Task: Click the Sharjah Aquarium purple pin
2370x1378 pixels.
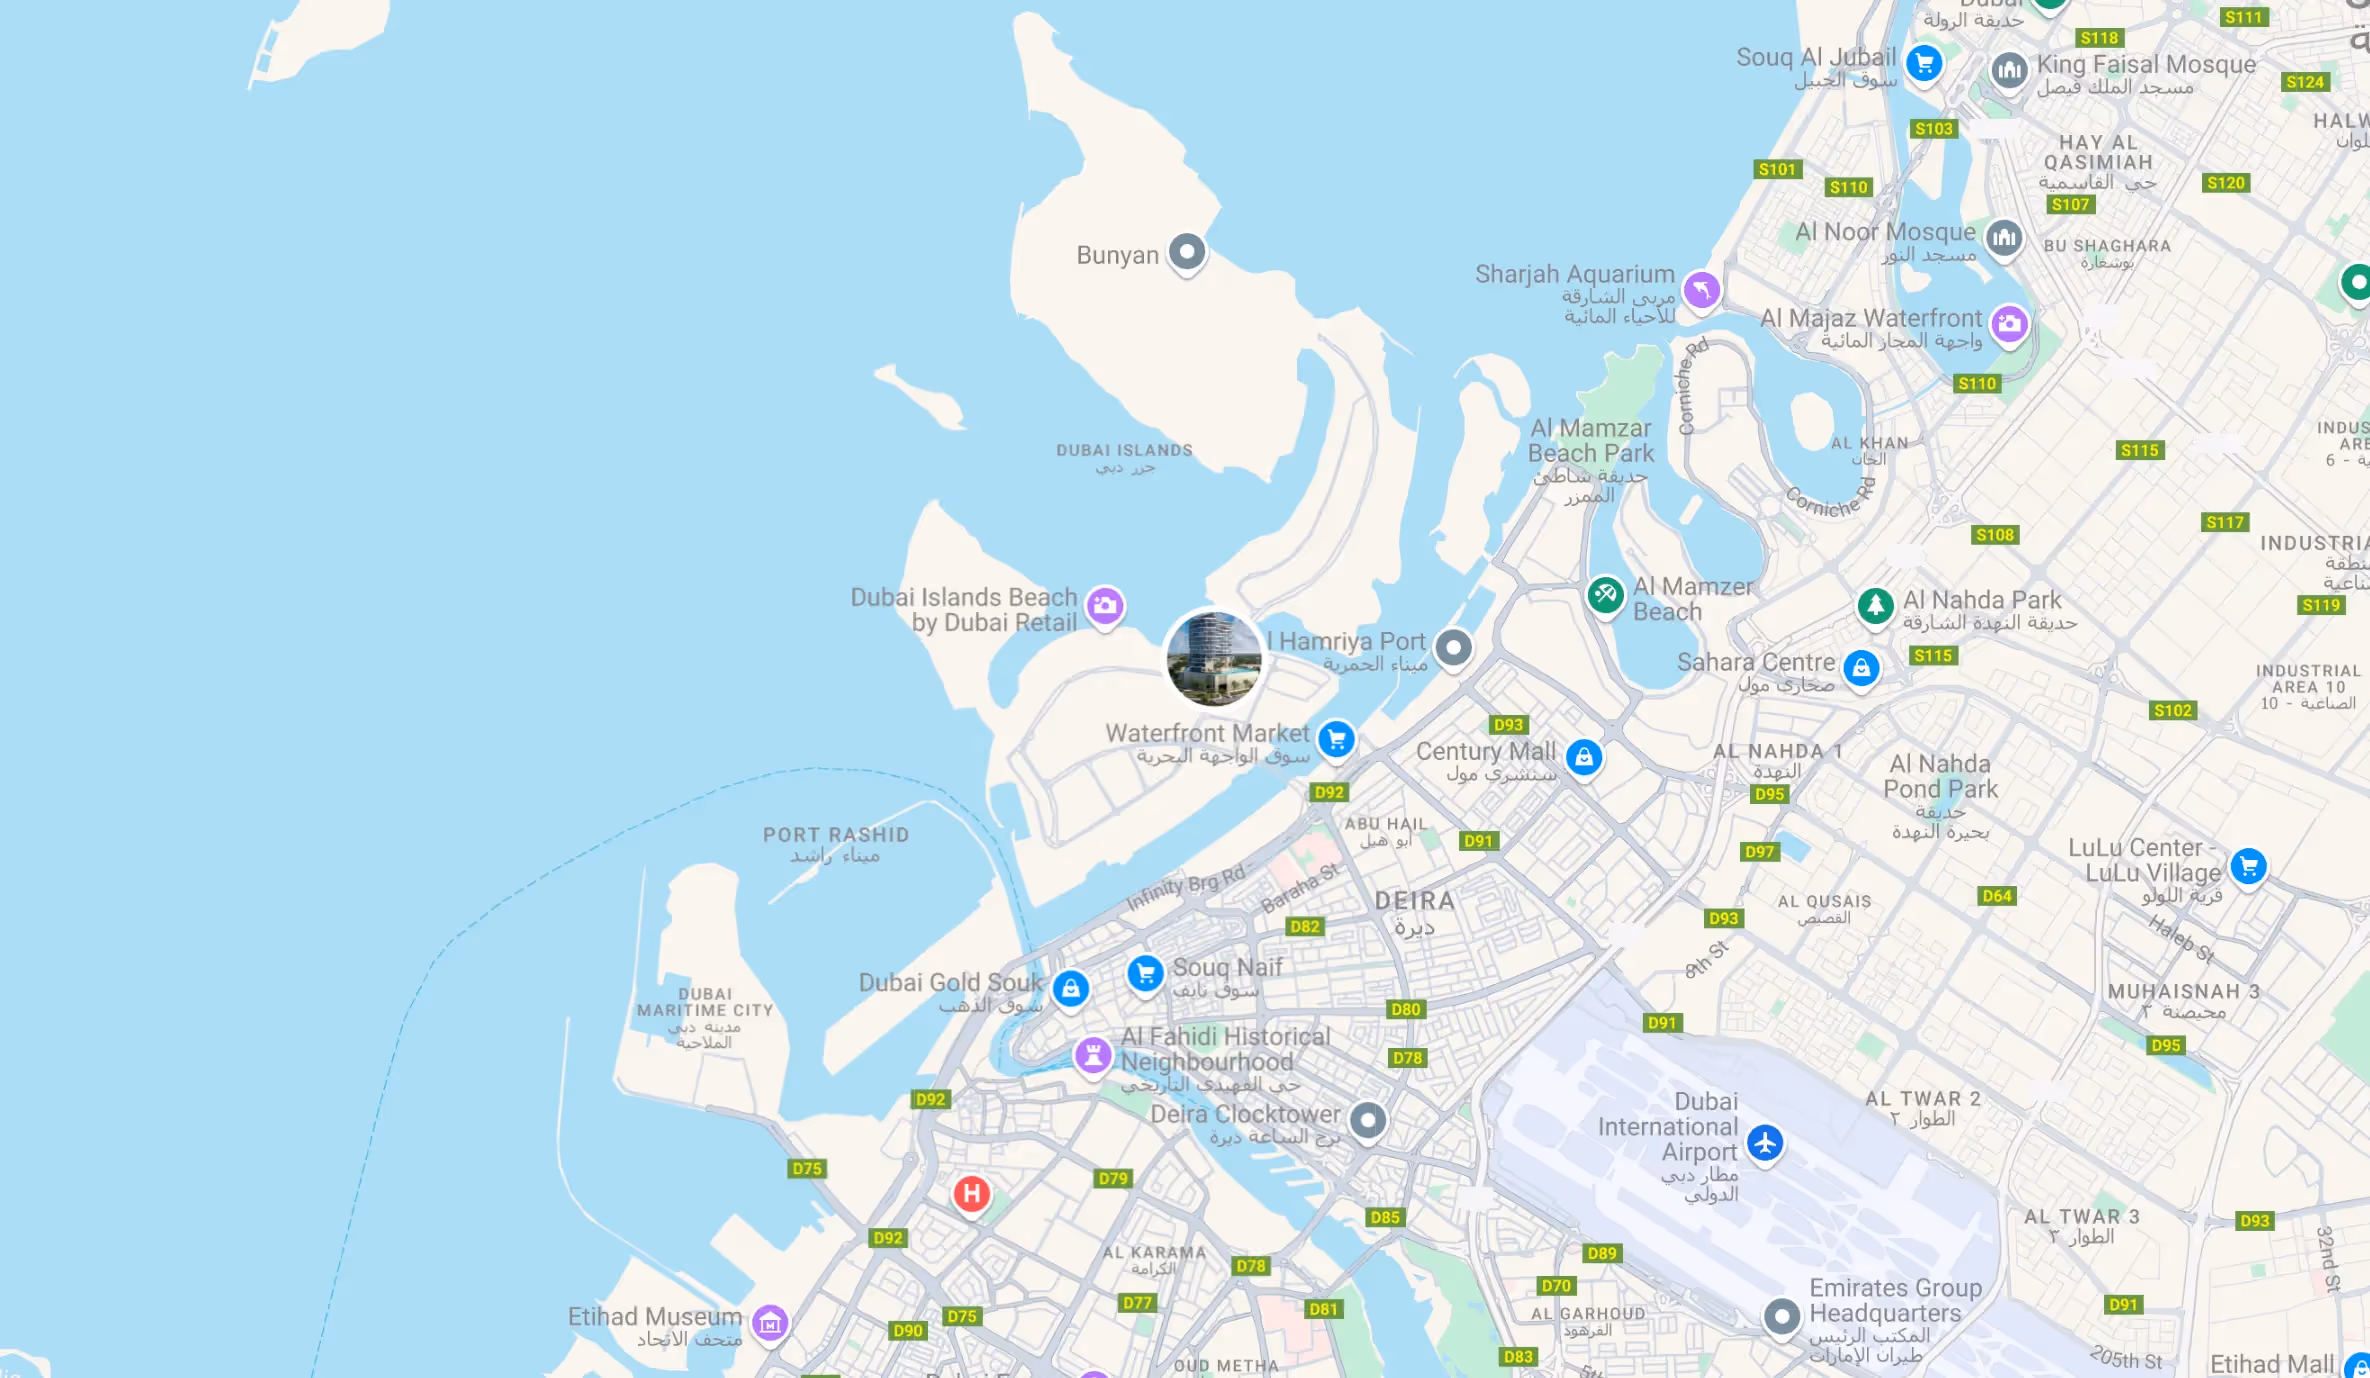Action: [1701, 290]
